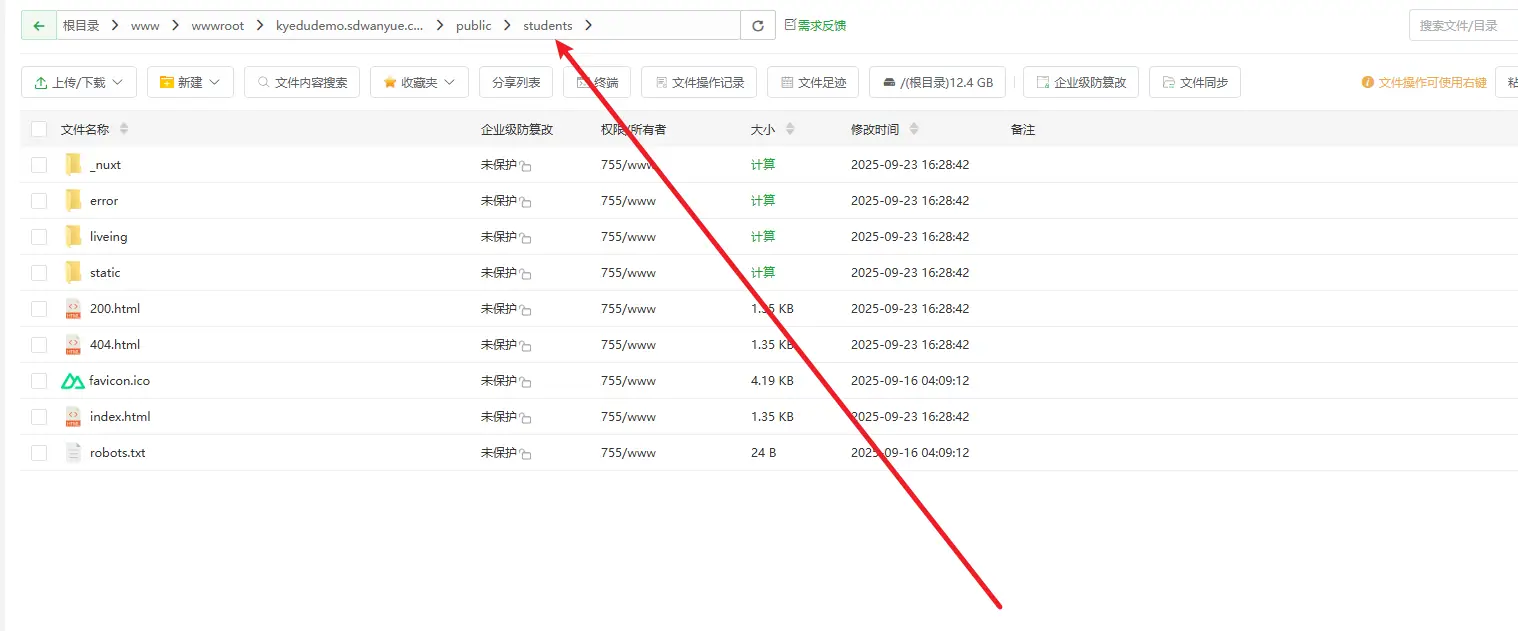Open the 上传/下载 dropdown
This screenshot has height=631, width=1518.
point(79,82)
